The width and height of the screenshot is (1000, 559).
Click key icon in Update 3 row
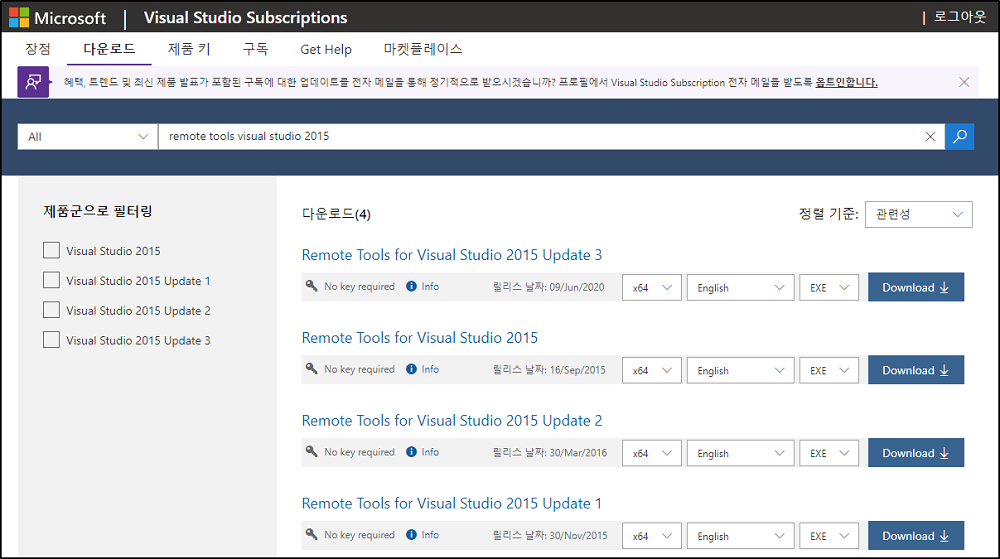coord(311,286)
